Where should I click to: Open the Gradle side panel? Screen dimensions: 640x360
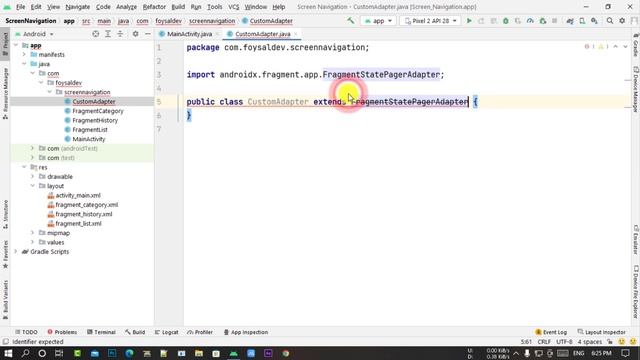(x=636, y=46)
